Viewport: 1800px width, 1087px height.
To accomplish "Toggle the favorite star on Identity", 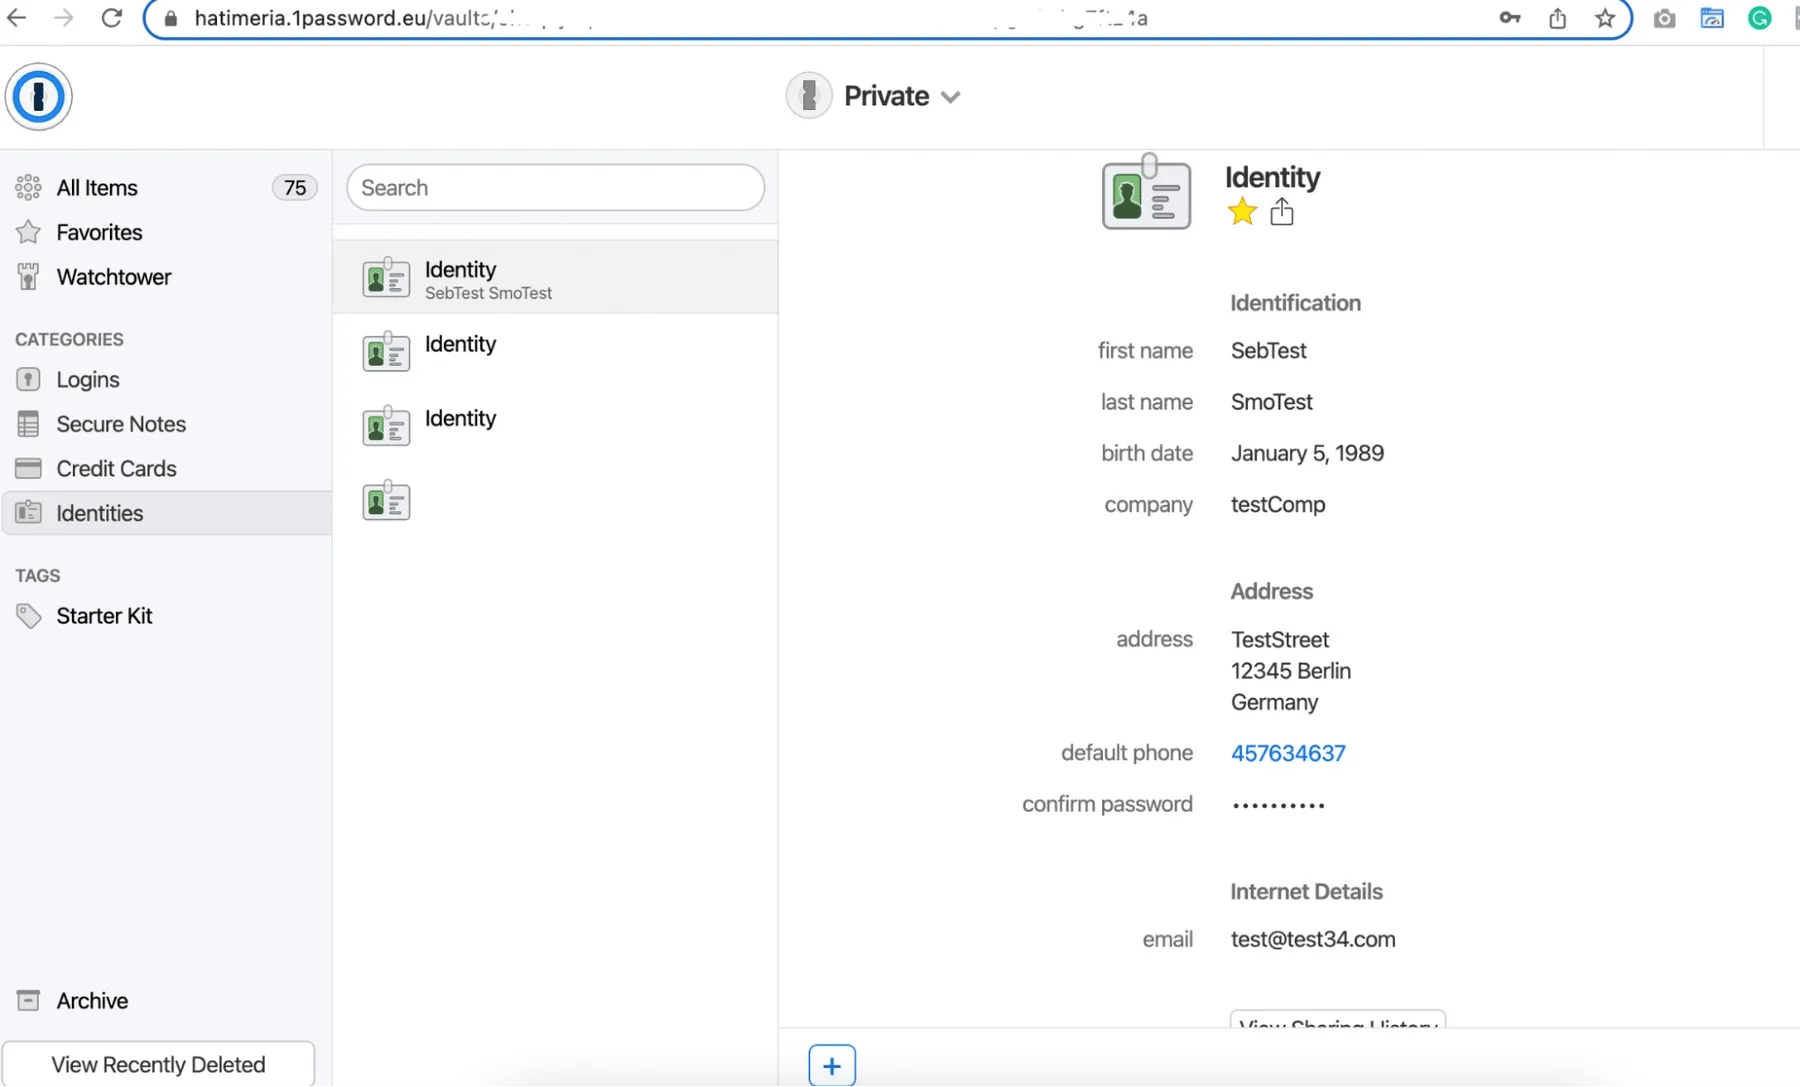I will coord(1242,212).
